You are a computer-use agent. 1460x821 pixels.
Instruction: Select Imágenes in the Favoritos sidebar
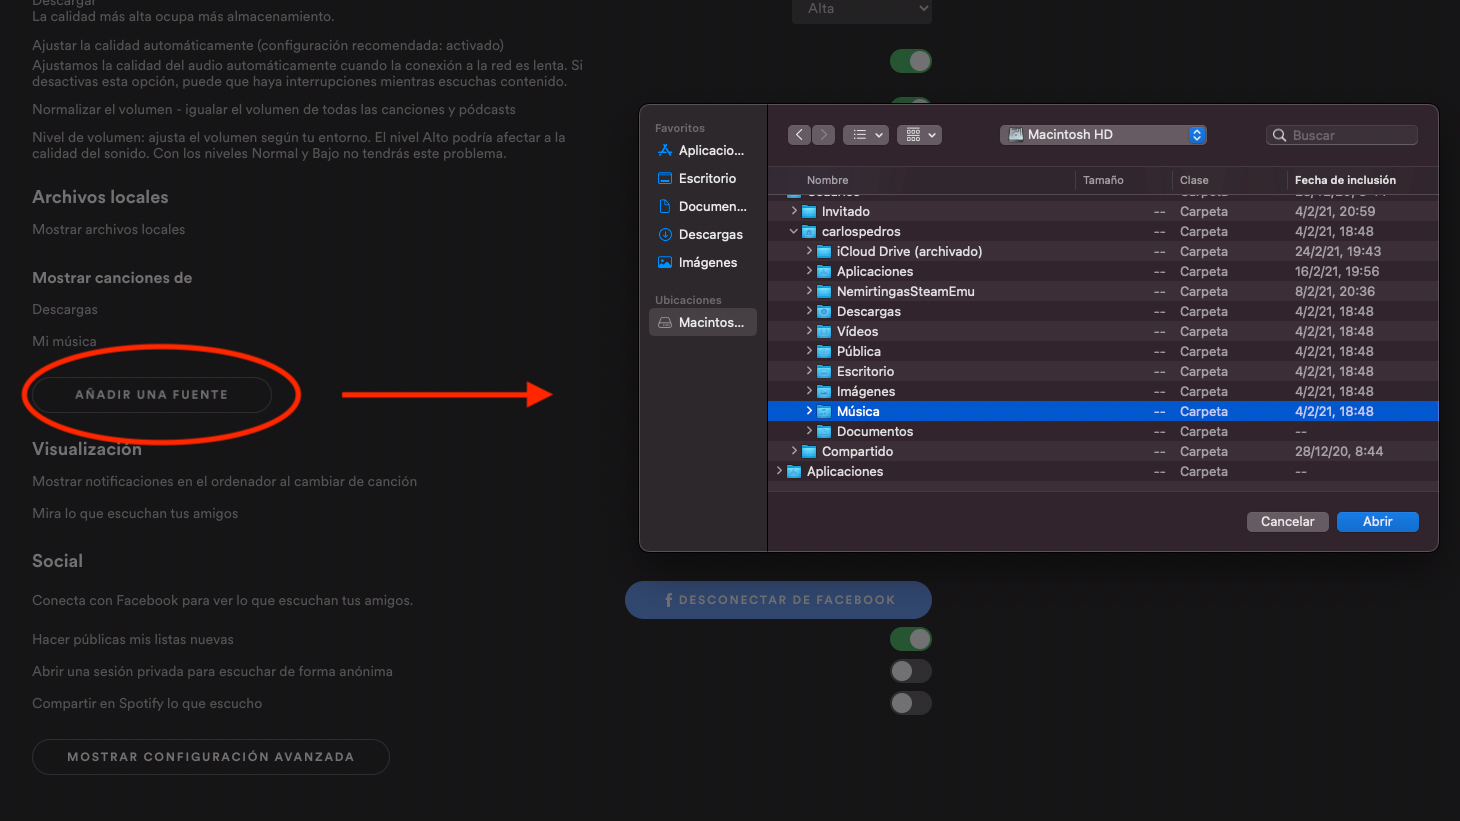click(703, 262)
